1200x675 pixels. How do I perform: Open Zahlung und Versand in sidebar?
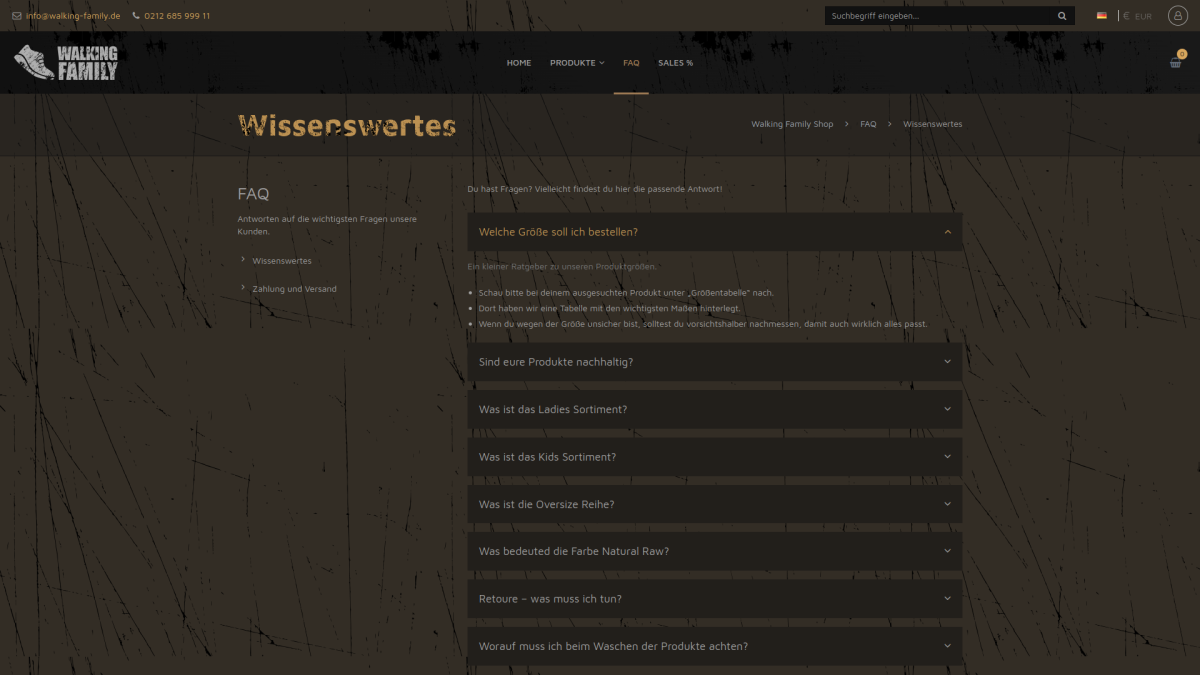tap(294, 289)
